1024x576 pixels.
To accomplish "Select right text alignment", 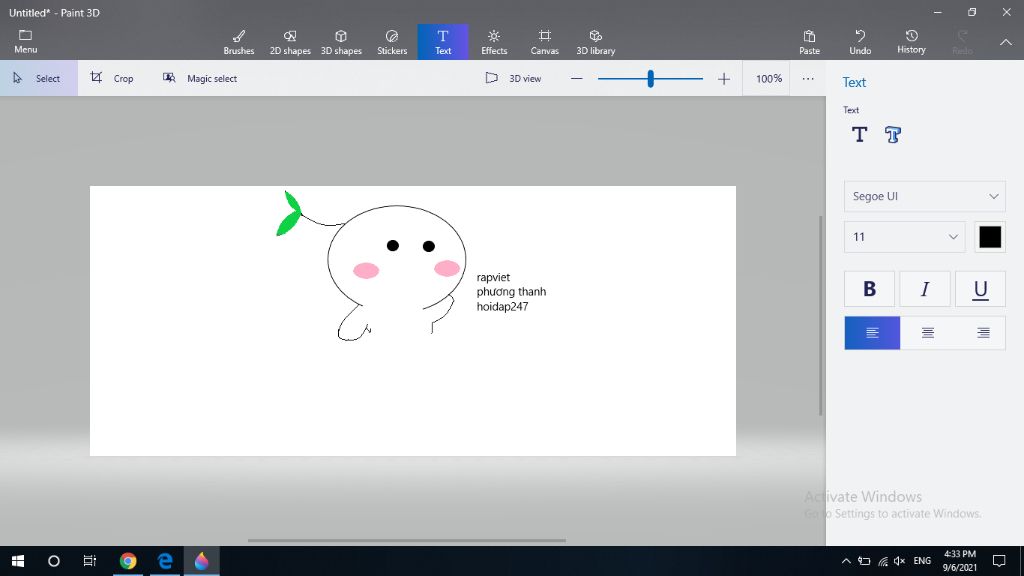I will tap(983, 333).
